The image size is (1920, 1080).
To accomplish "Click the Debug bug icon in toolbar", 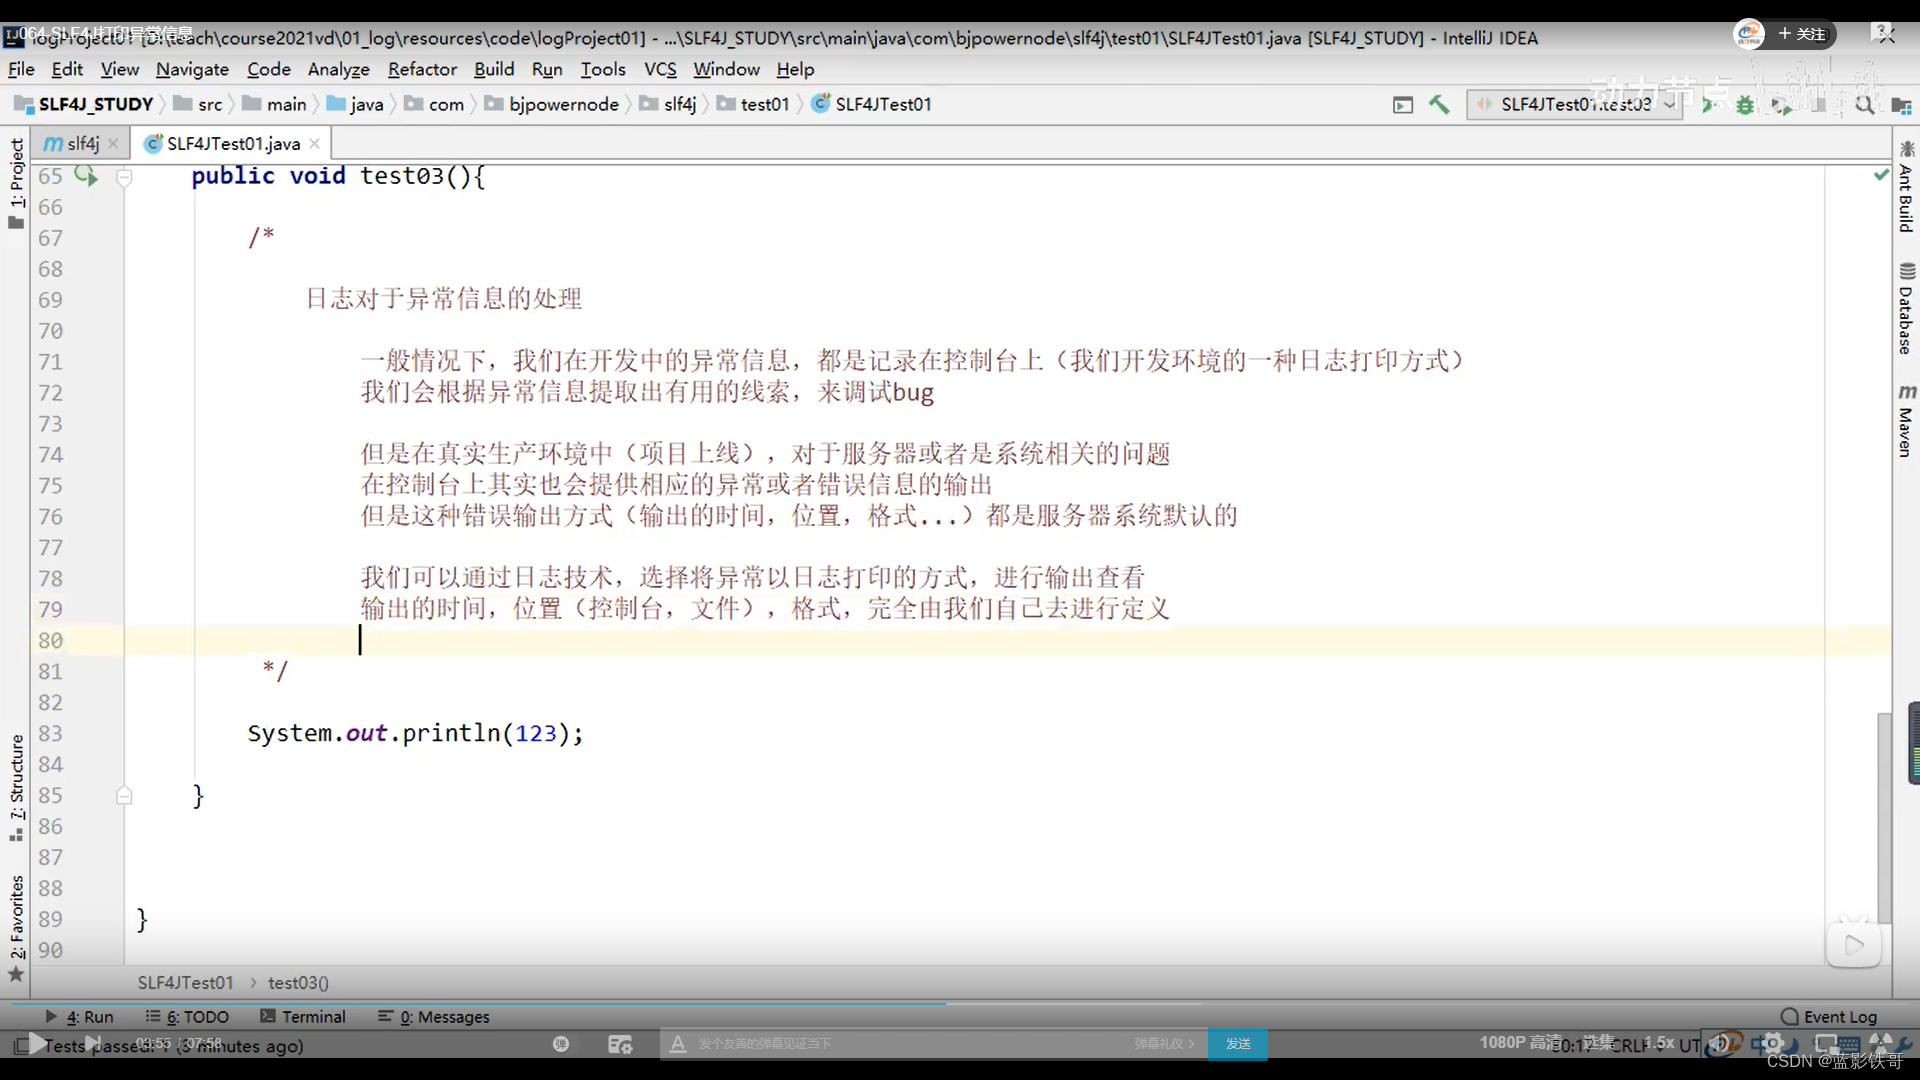I will click(1745, 104).
